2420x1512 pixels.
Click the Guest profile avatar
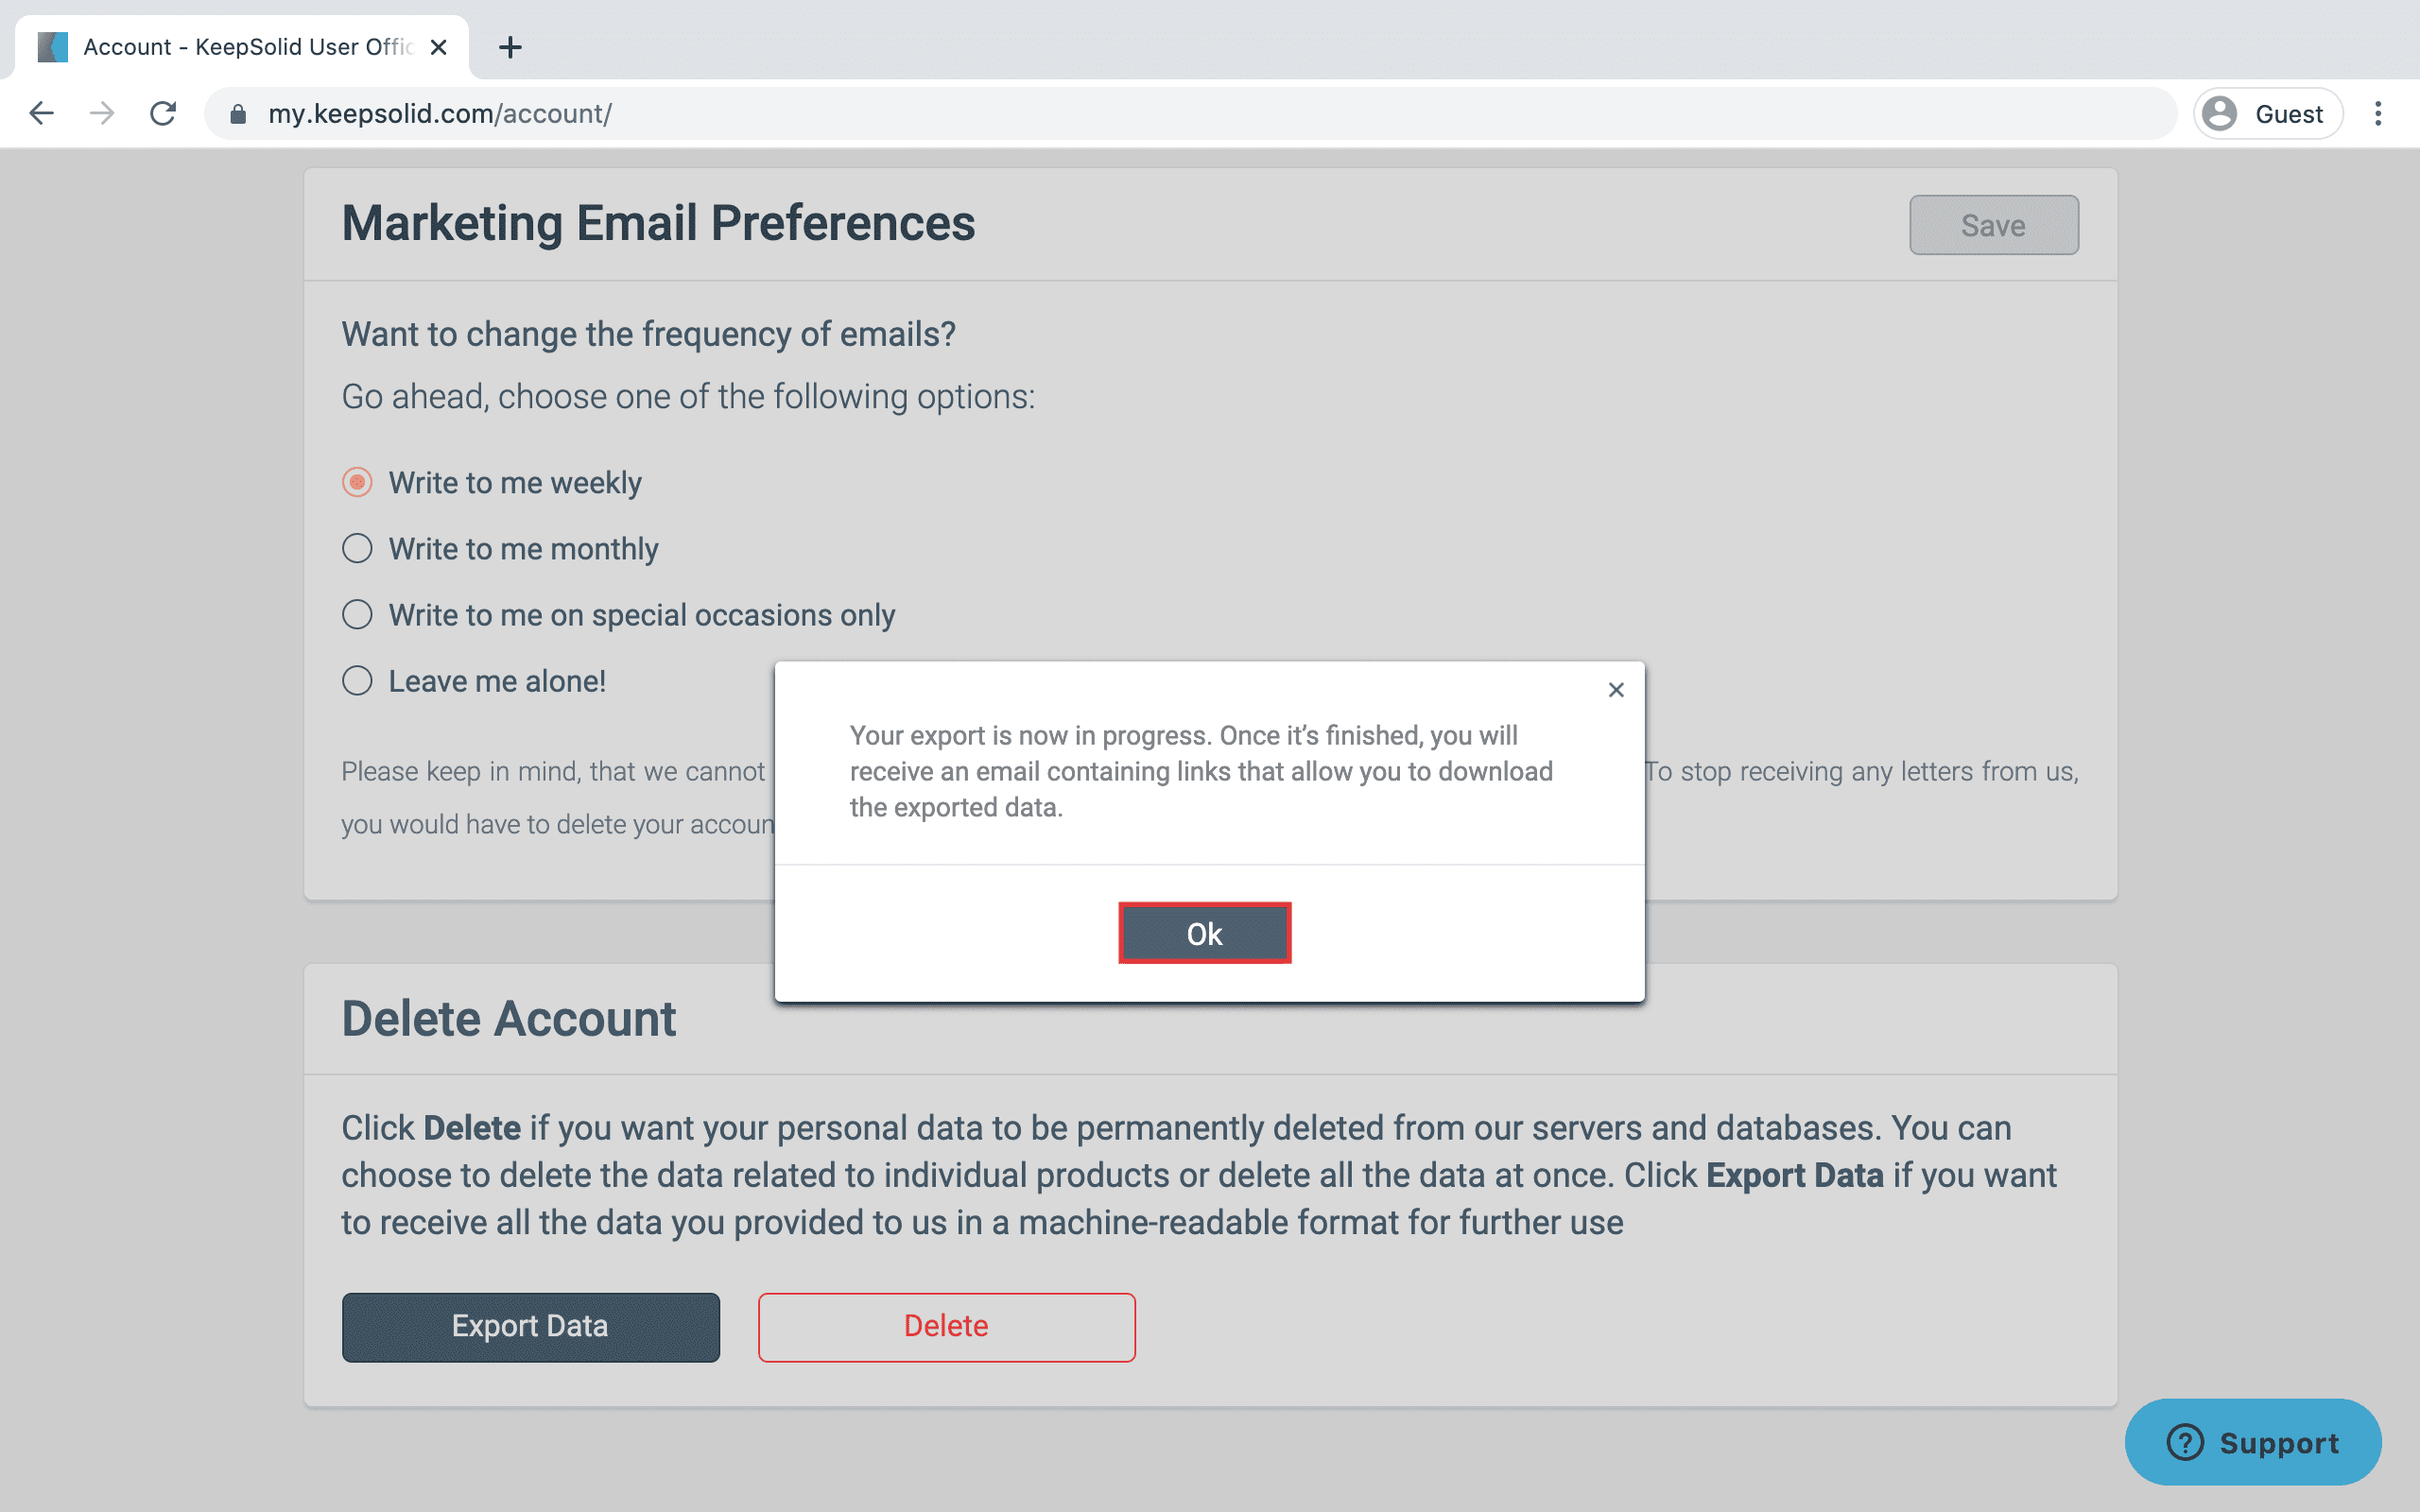pyautogui.click(x=2220, y=114)
